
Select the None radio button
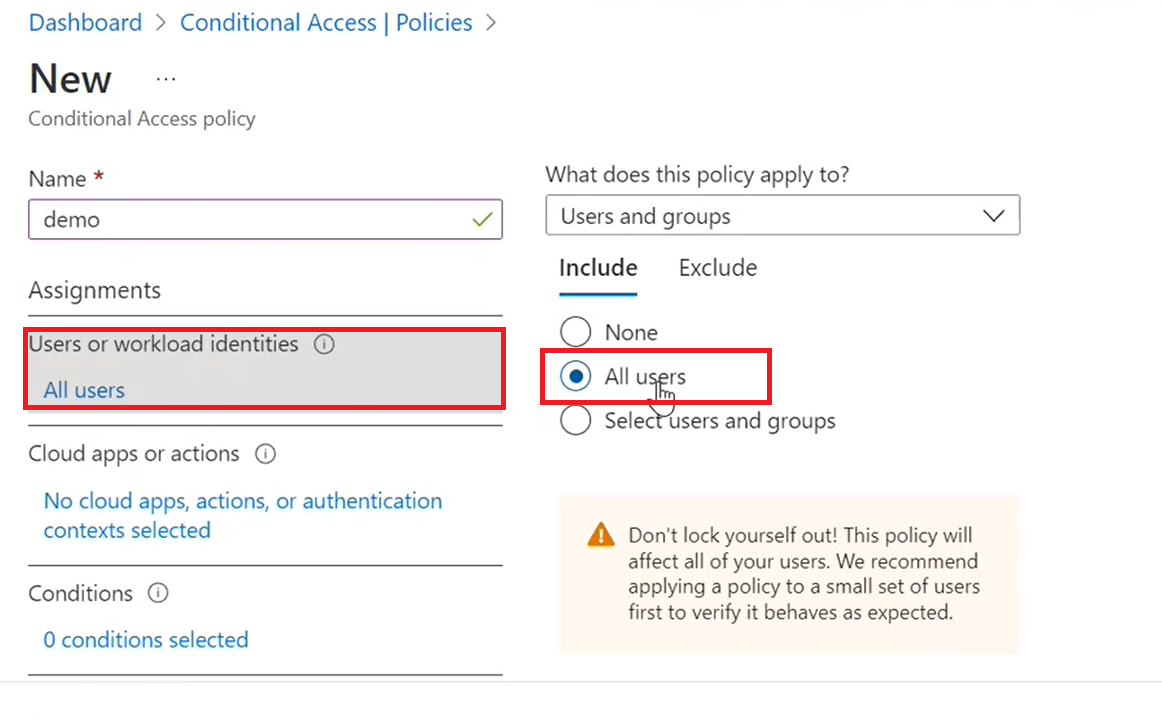(575, 331)
